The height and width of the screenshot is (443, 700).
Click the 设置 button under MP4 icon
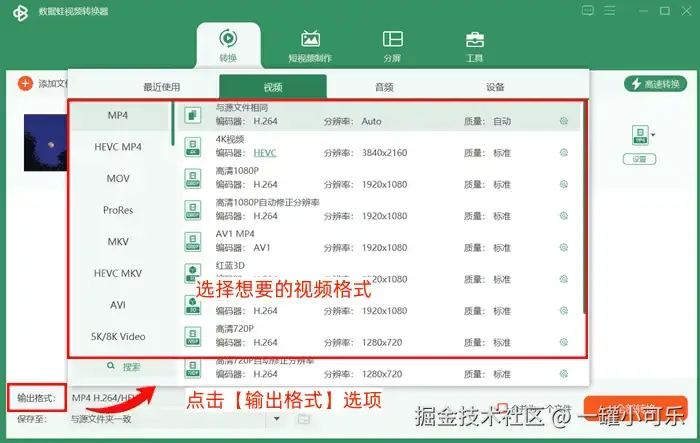click(x=639, y=159)
